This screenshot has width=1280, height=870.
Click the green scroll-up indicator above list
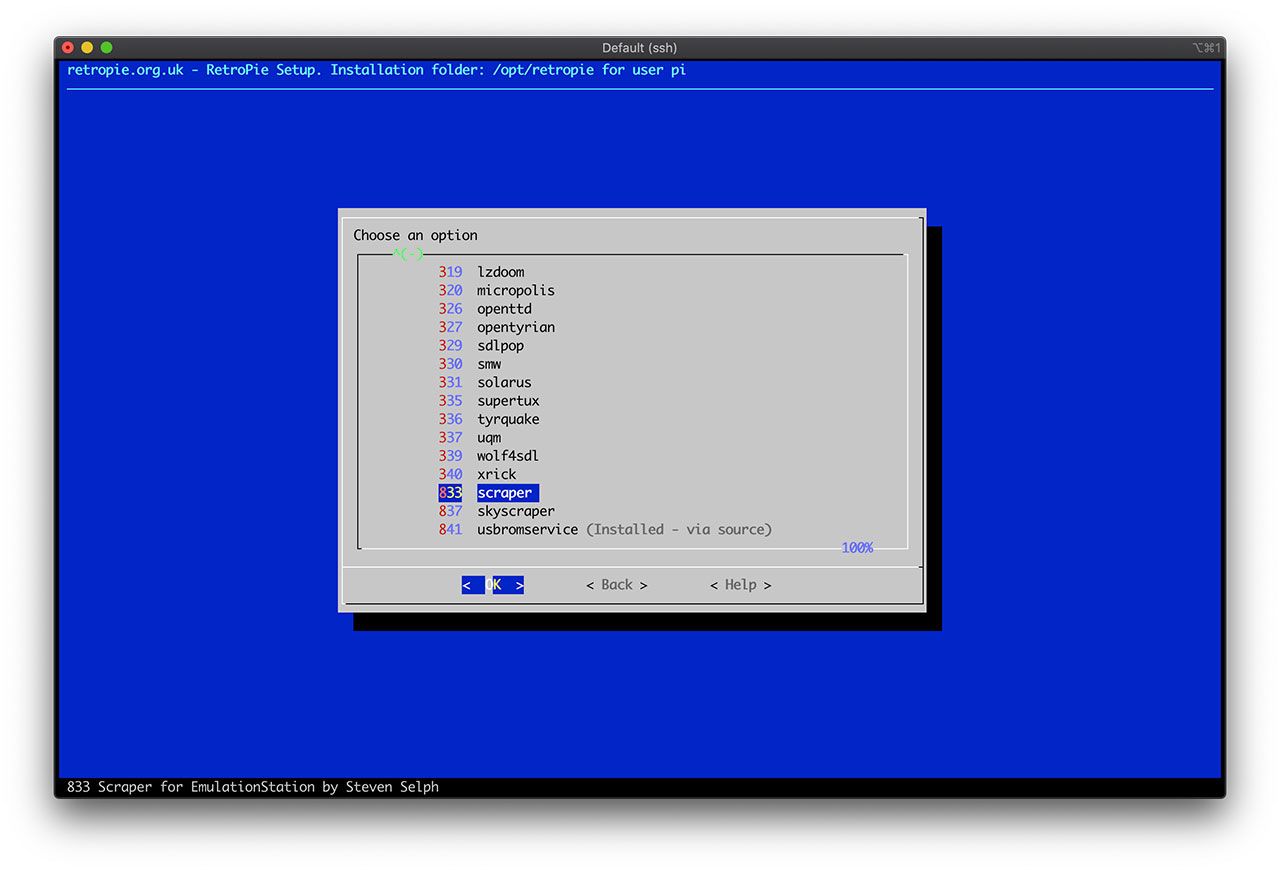408,254
